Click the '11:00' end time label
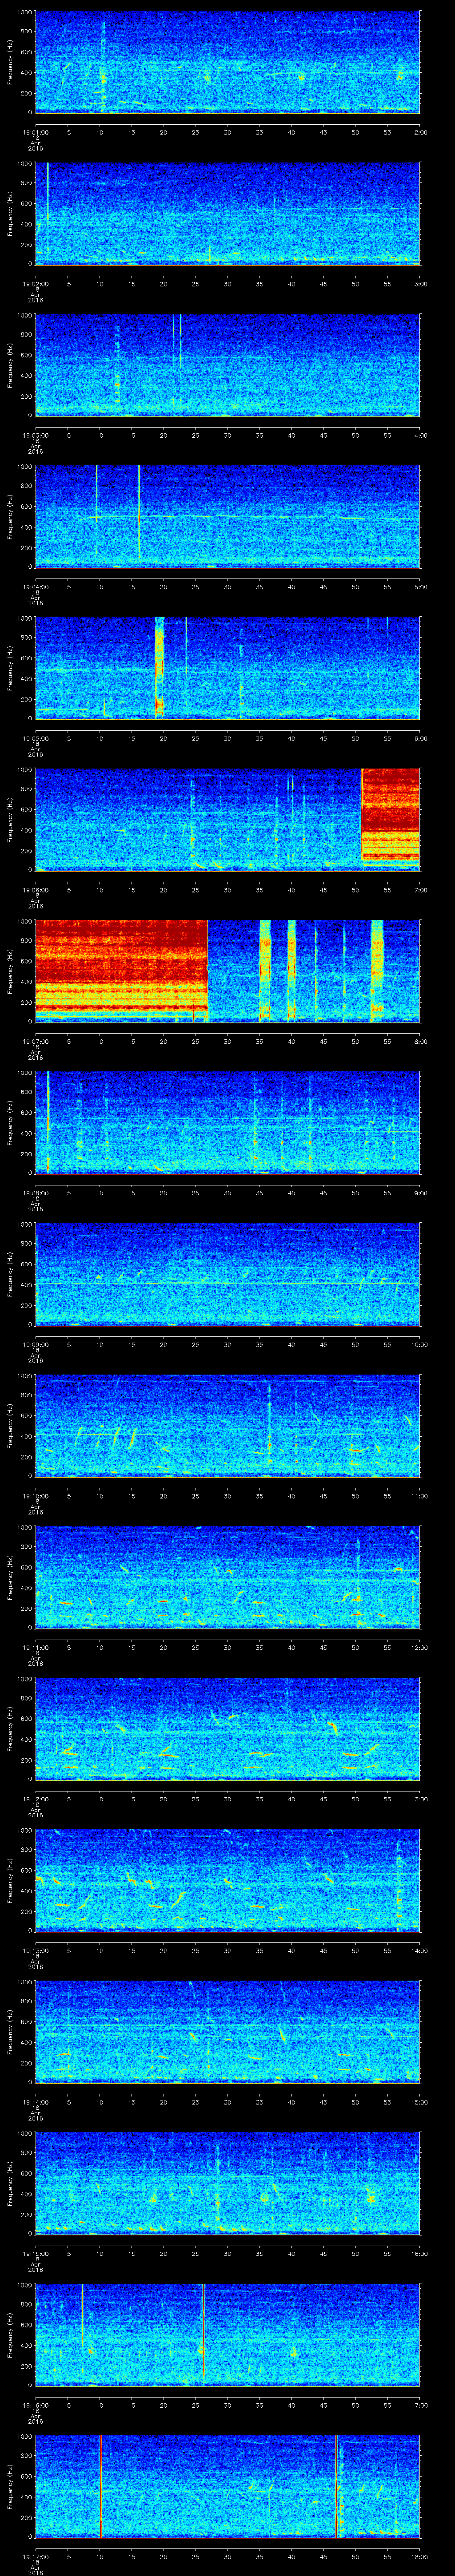The height and width of the screenshot is (2576, 455). pyautogui.click(x=419, y=1495)
